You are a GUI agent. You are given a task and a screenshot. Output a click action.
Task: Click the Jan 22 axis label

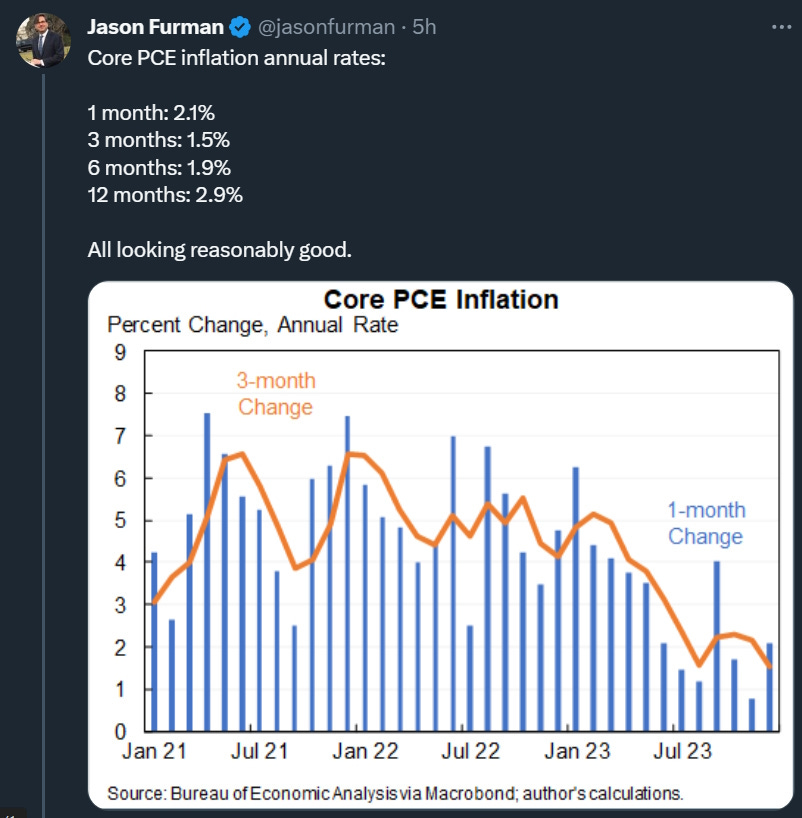click(365, 751)
